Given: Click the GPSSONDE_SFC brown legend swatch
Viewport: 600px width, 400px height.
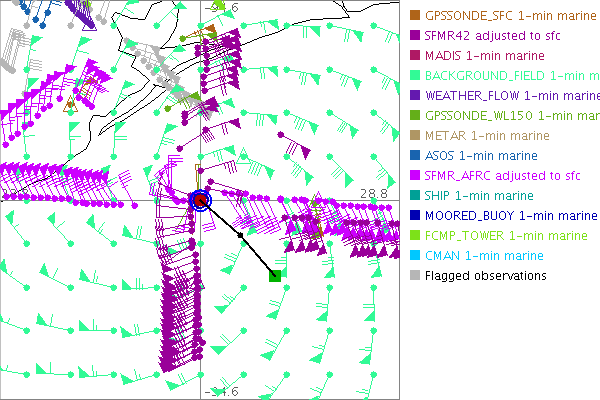Looking at the screenshot, I should 415,16.
